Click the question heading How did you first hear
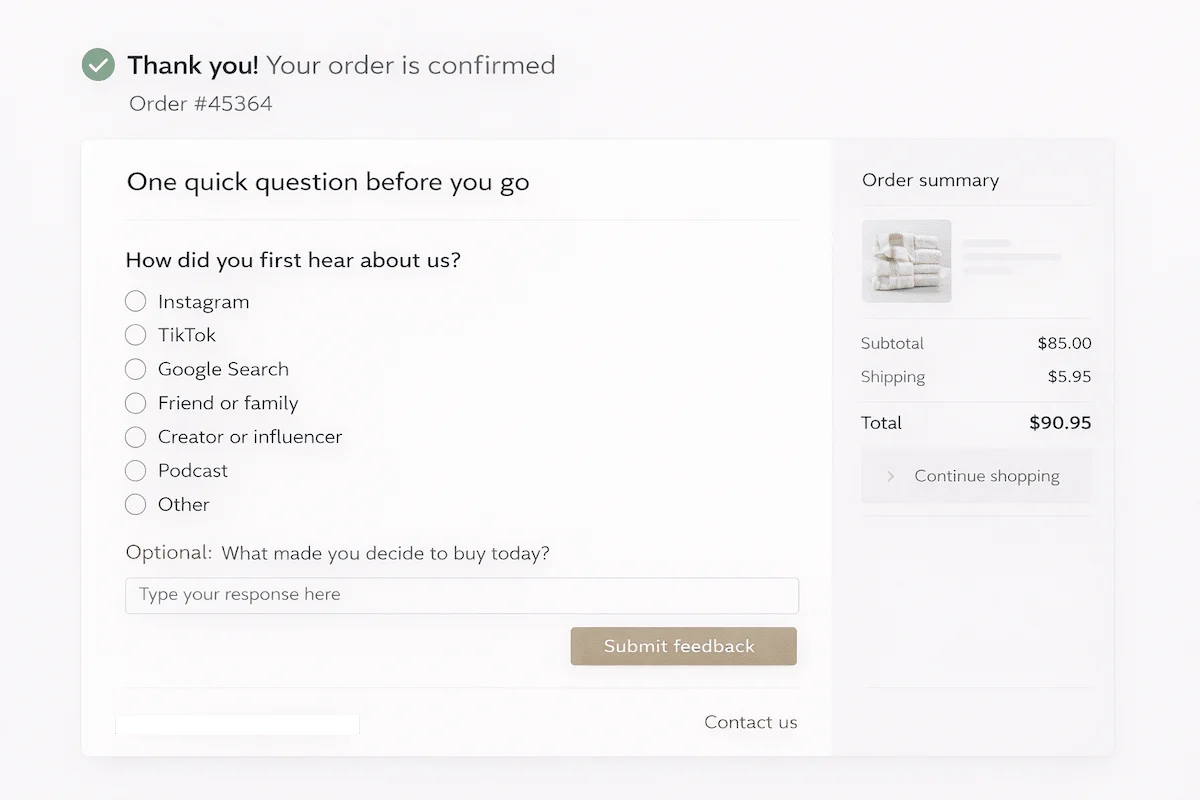The width and height of the screenshot is (1200, 800). tap(293, 260)
